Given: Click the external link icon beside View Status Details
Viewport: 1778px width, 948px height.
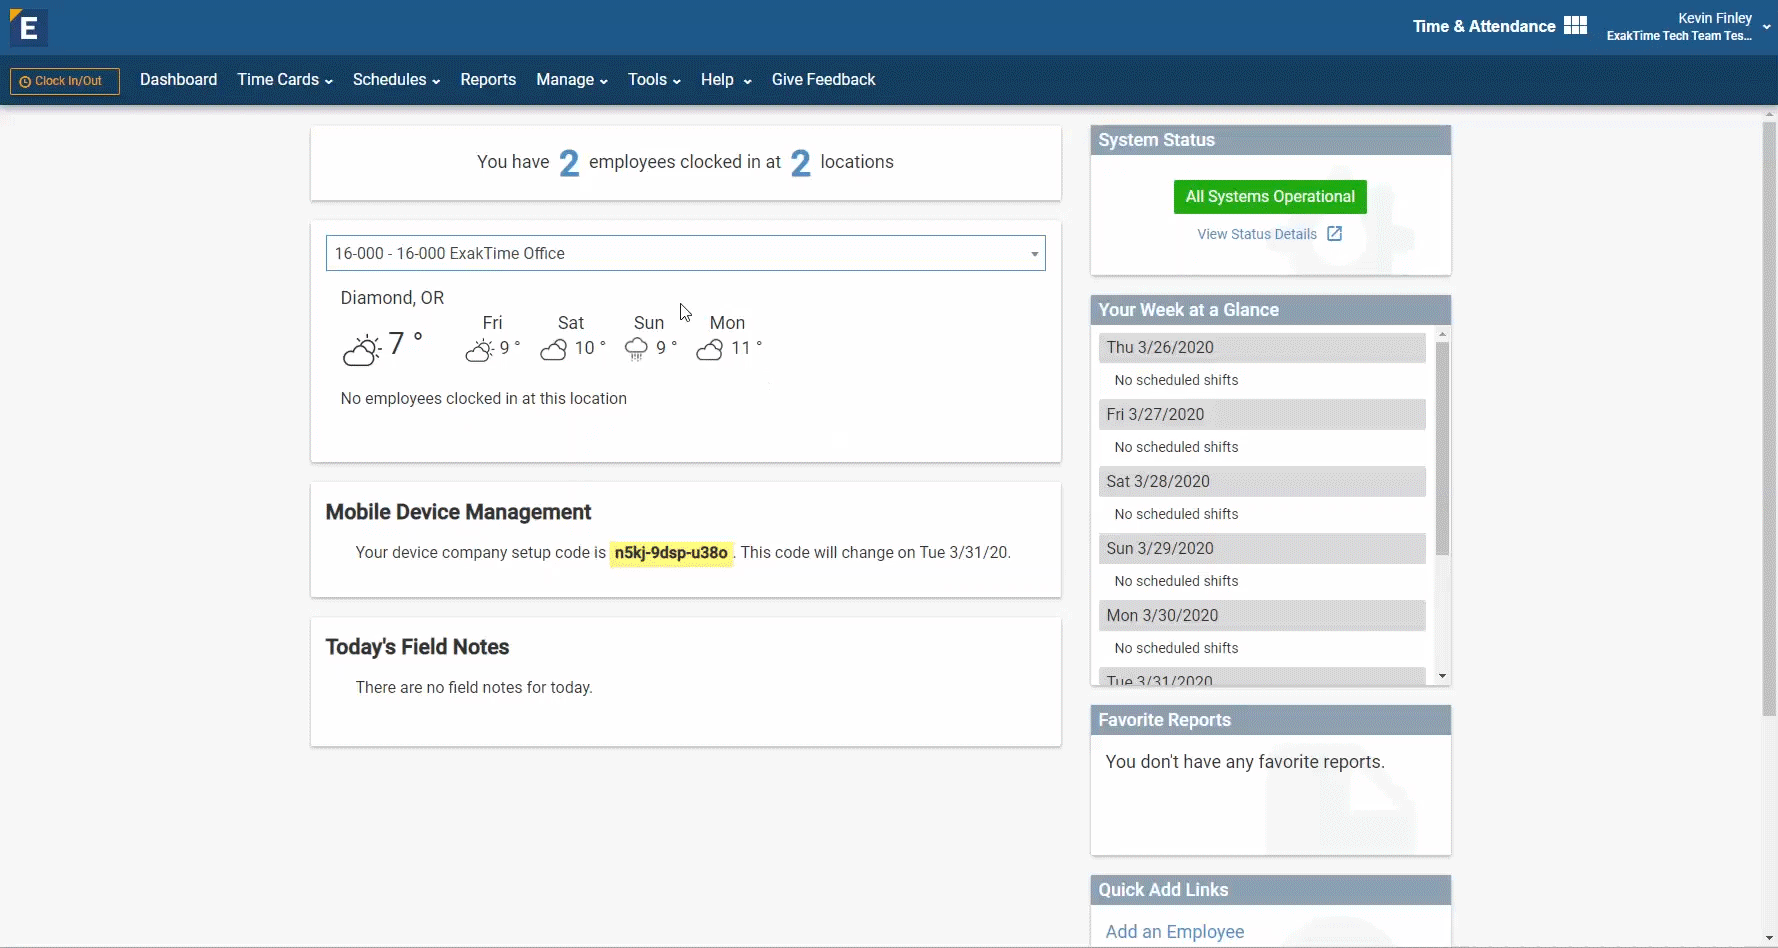Looking at the screenshot, I should (x=1334, y=234).
